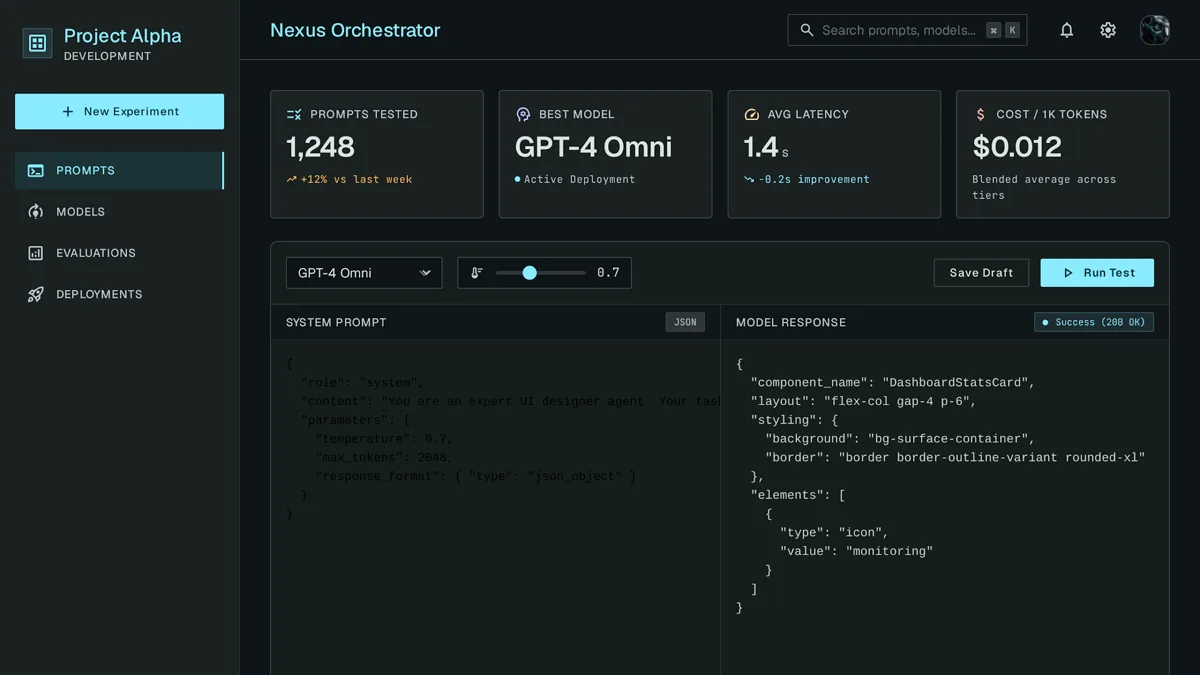Click the GPT-4 Omni best model value
Image resolution: width=1200 pixels, height=675 pixels.
593,147
